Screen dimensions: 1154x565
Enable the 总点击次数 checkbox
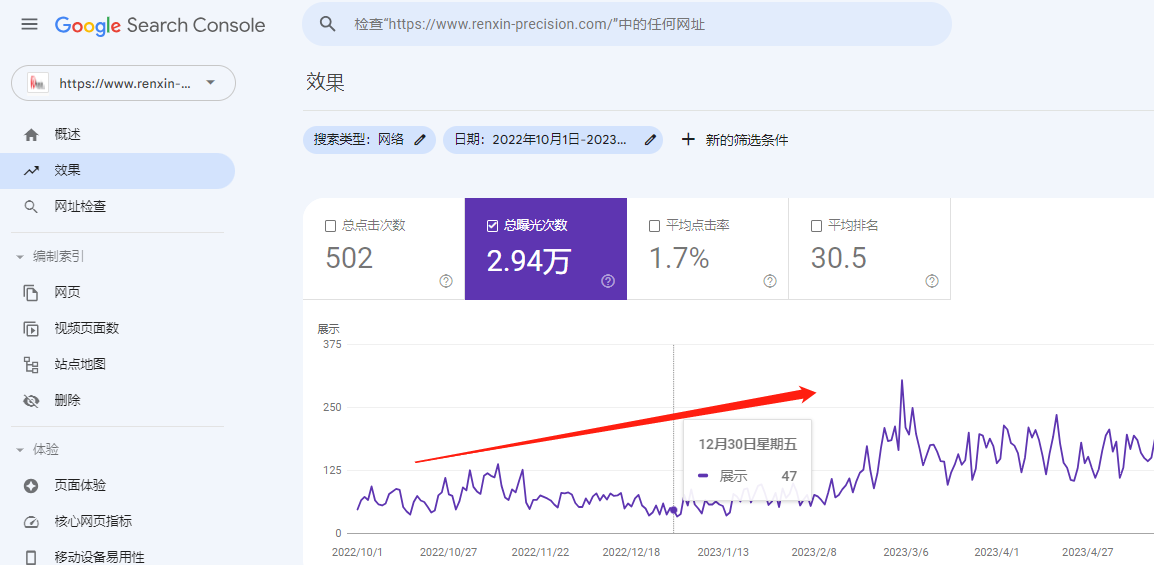pyautogui.click(x=330, y=226)
